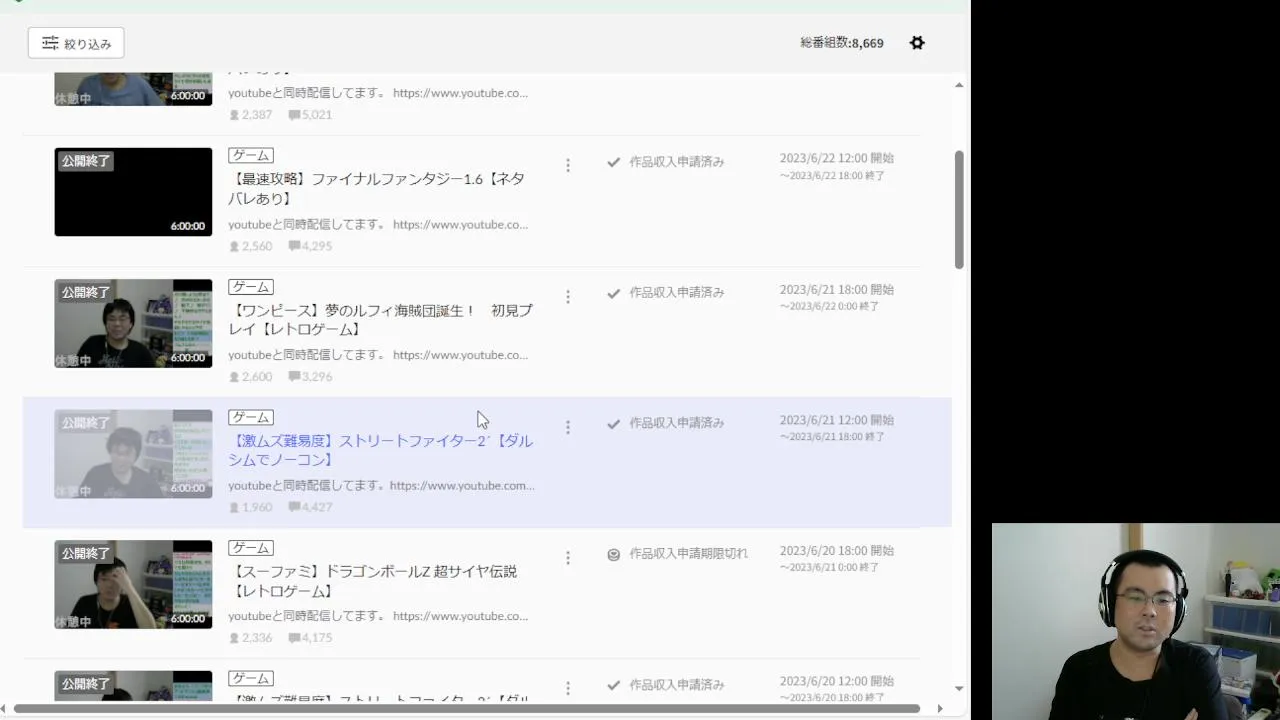Click the ゲーム tag on ワンピース row
1280x720 pixels.
(x=251, y=287)
